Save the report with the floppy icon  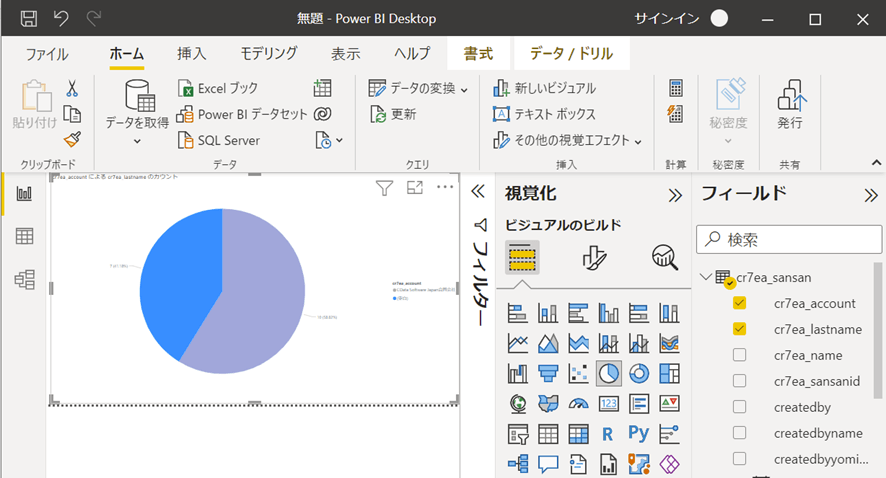(x=29, y=19)
